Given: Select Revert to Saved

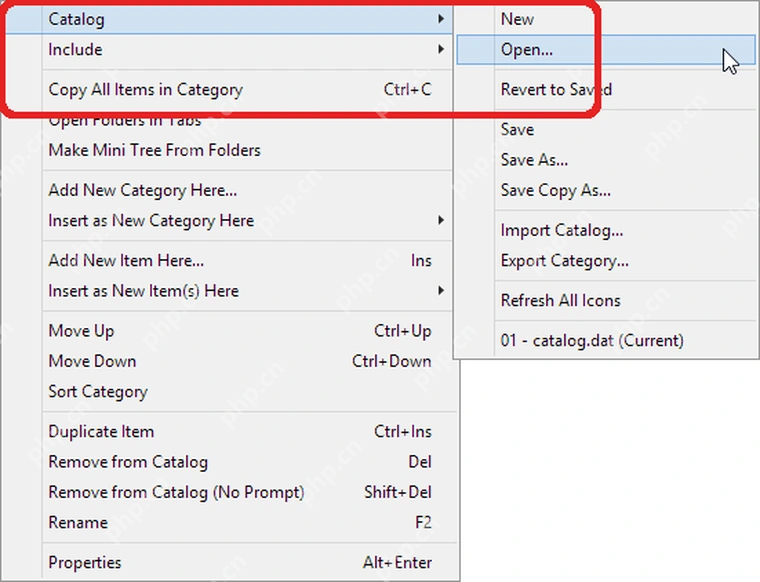Looking at the screenshot, I should coord(606,90).
